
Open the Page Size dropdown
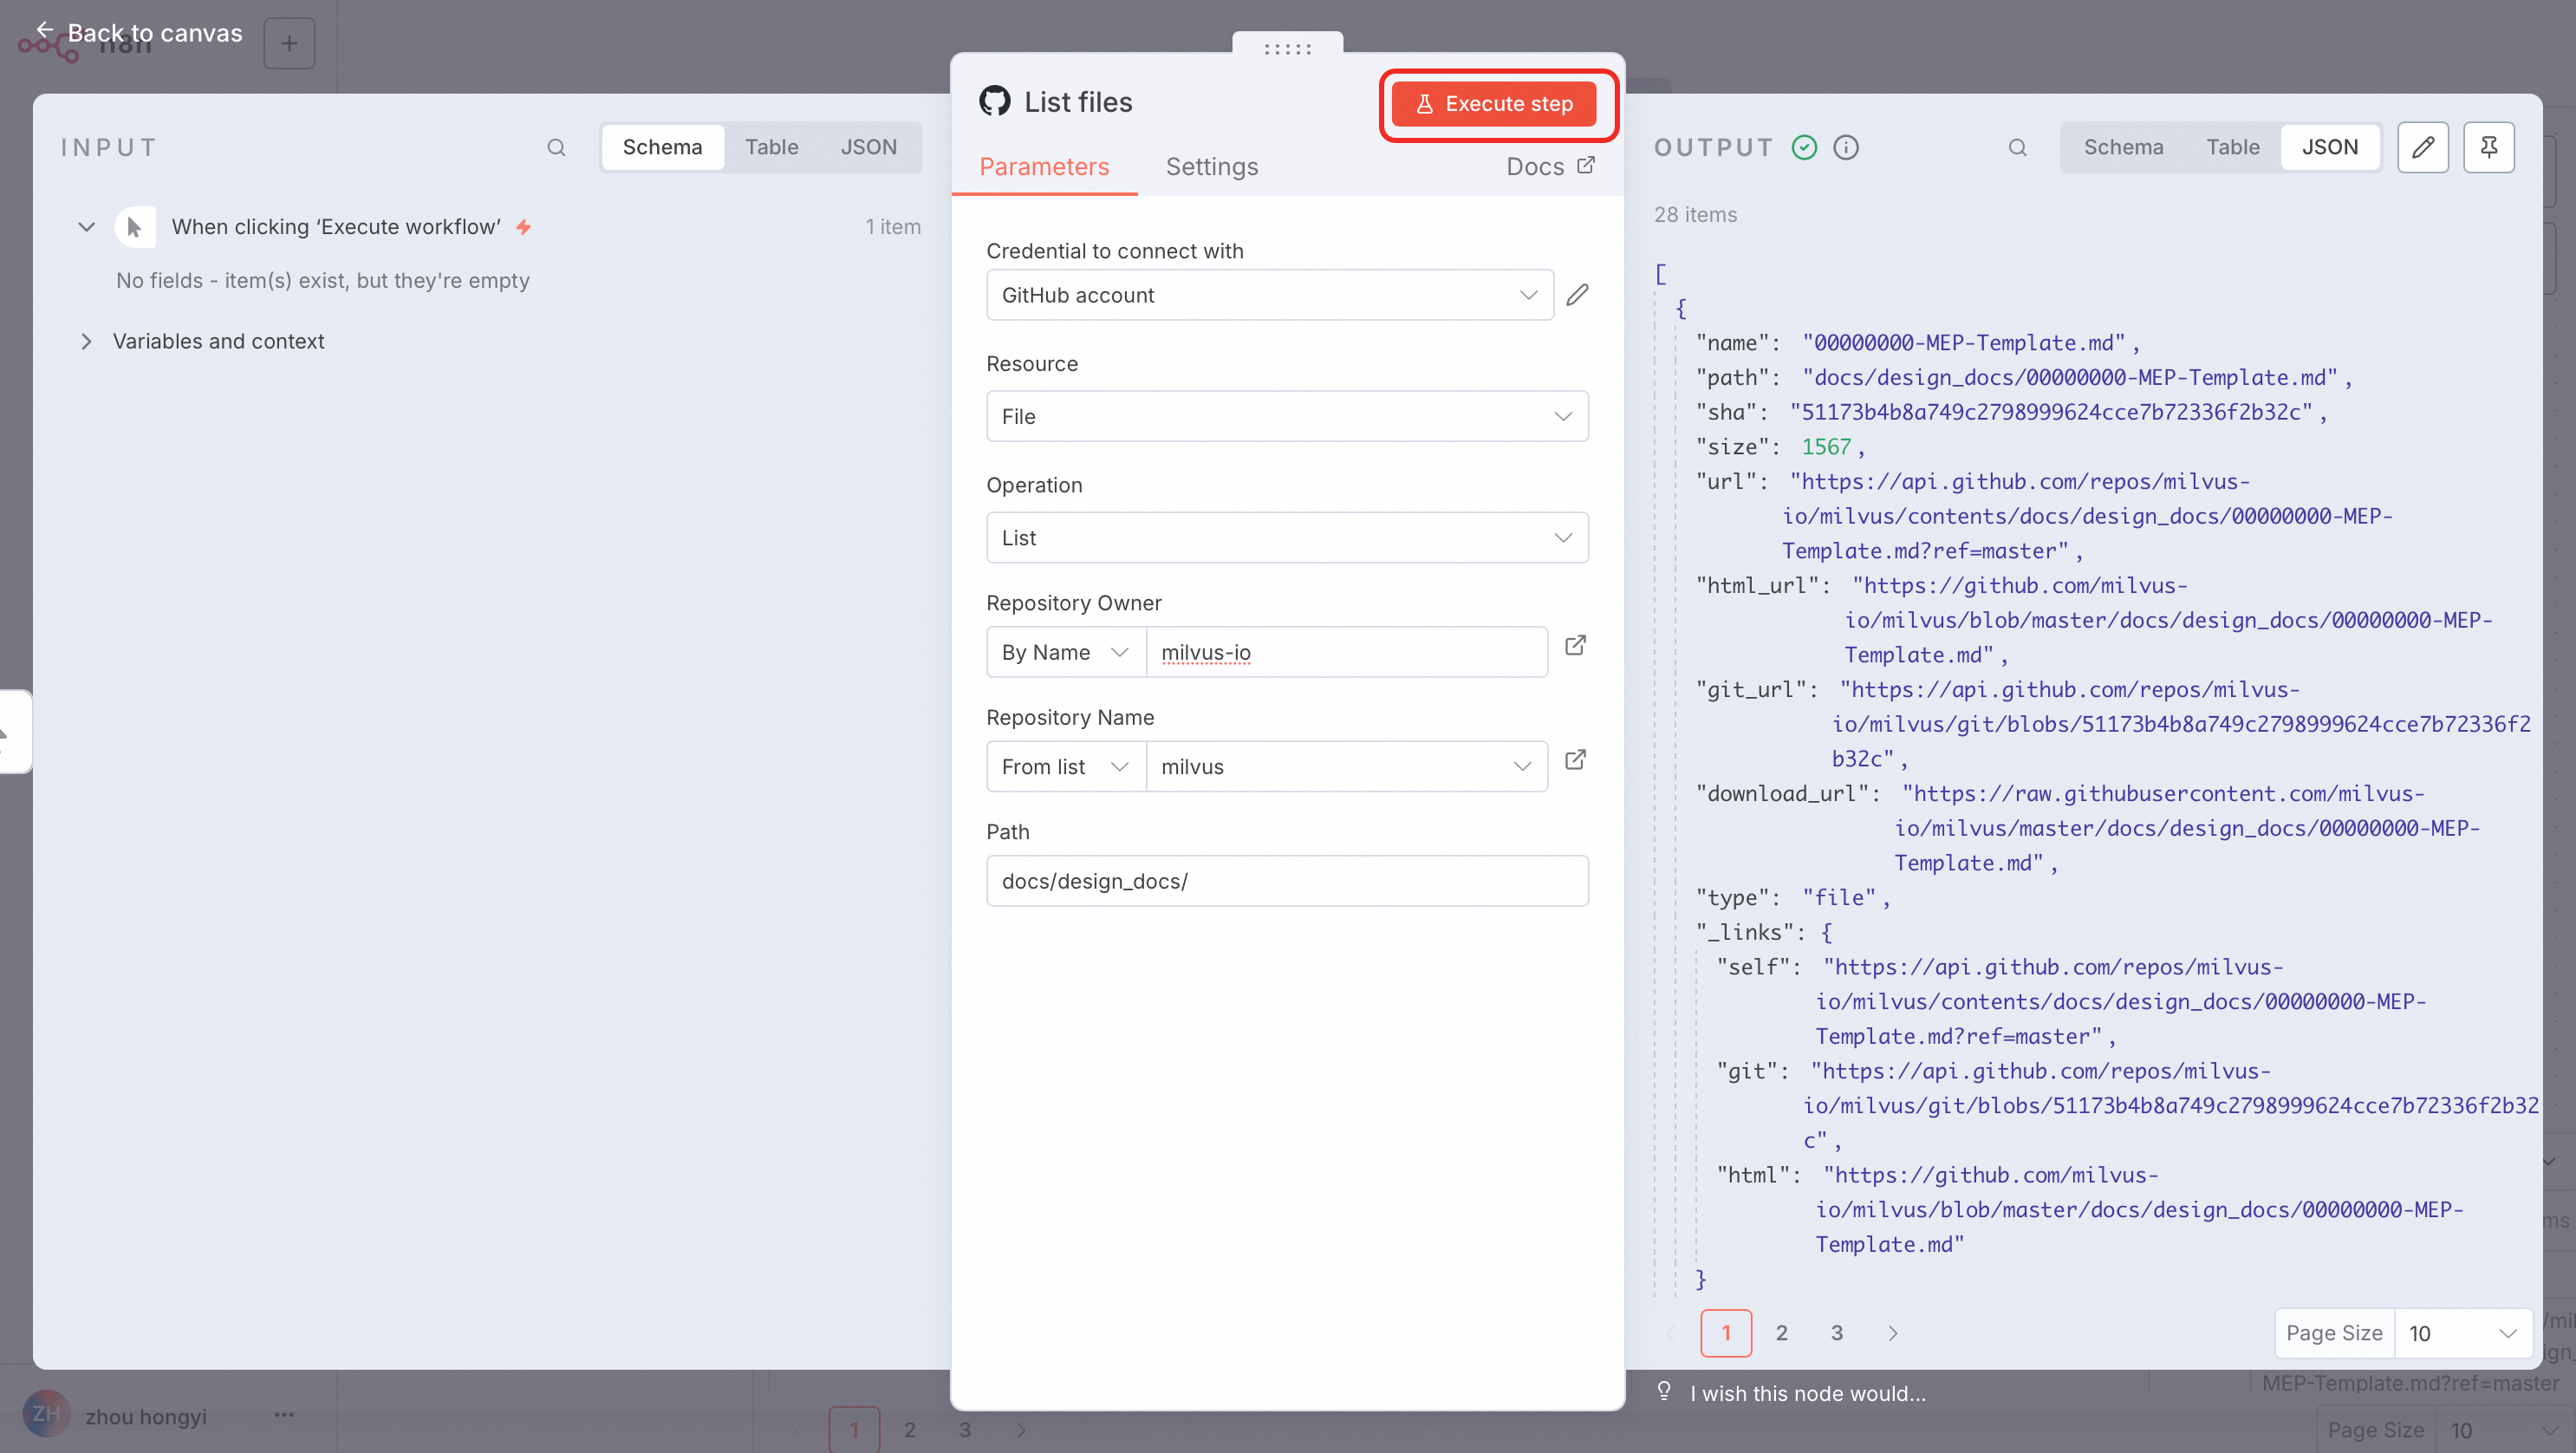coord(2461,1333)
